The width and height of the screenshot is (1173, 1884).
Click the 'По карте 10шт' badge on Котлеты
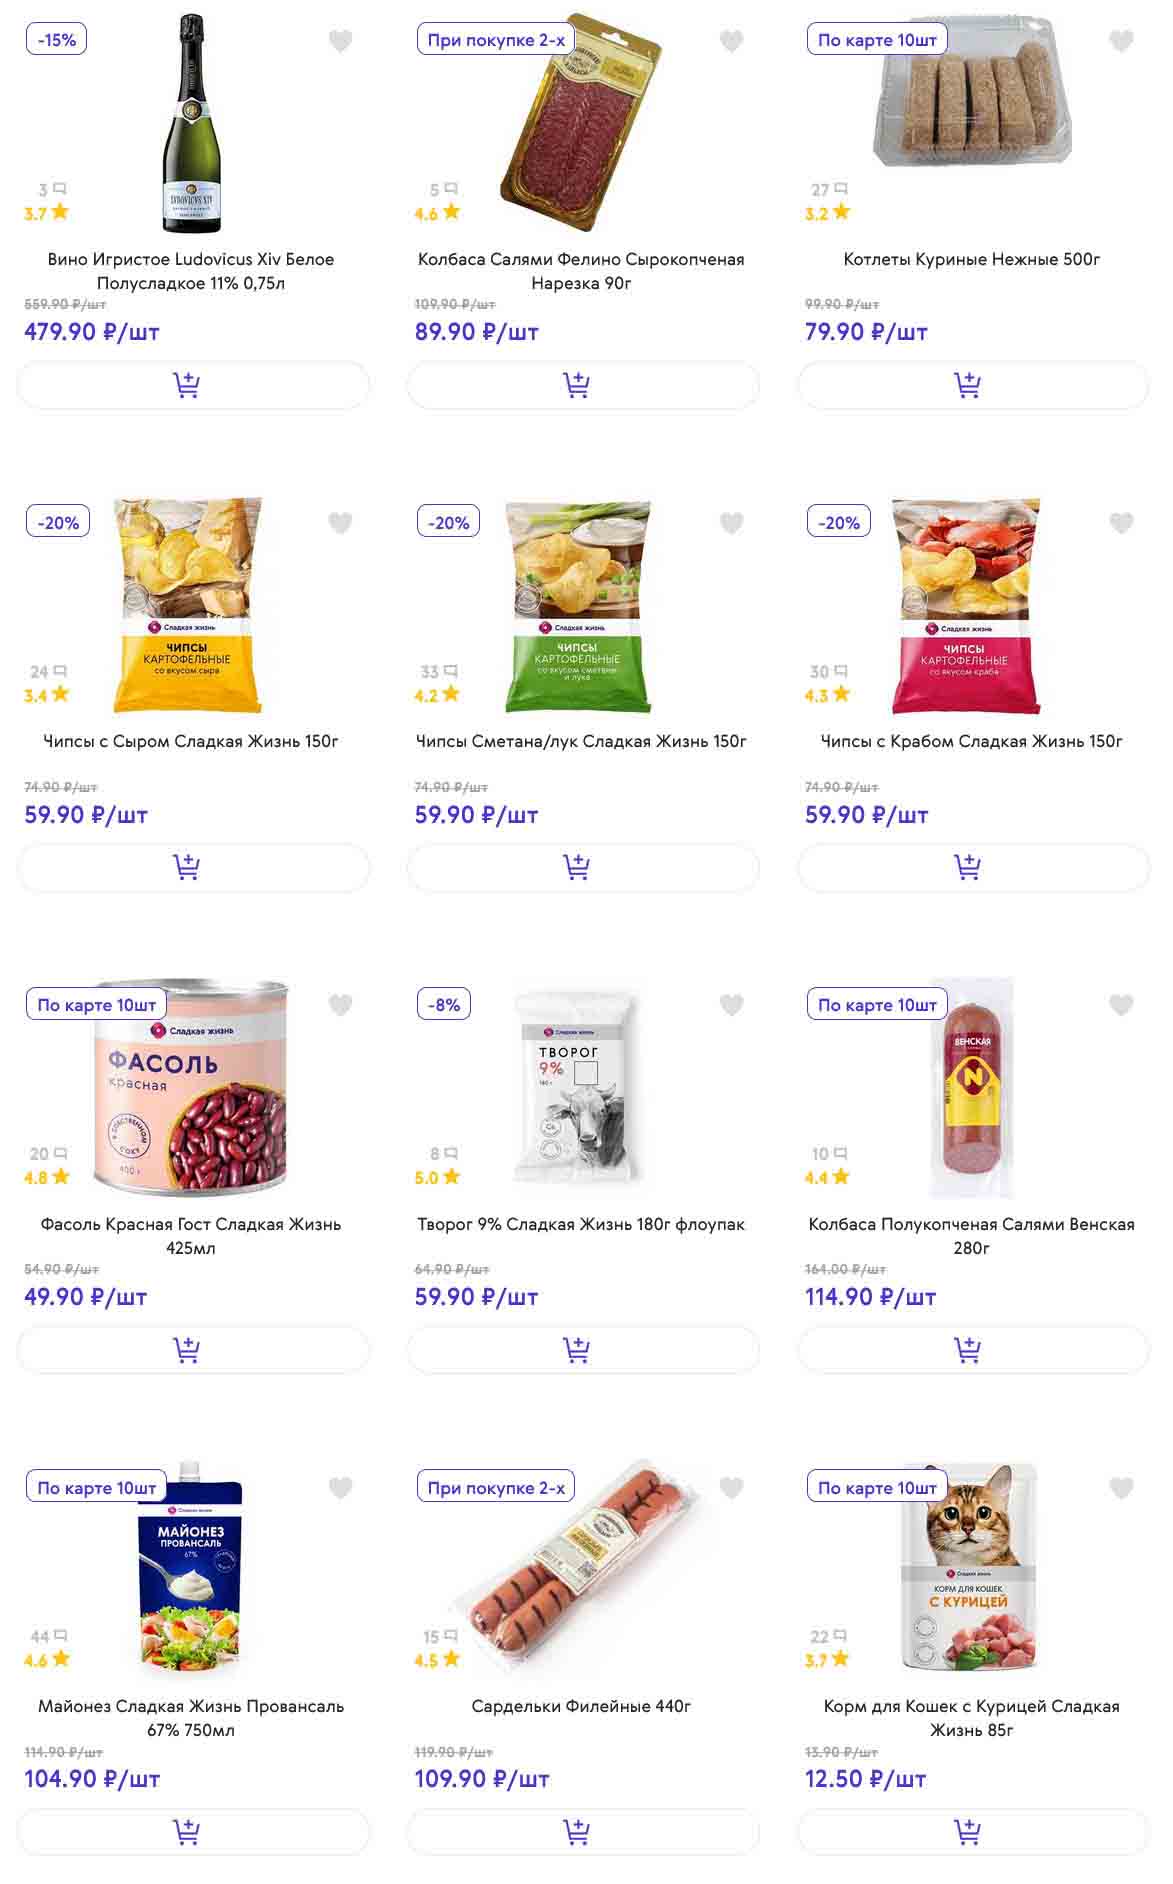point(877,40)
